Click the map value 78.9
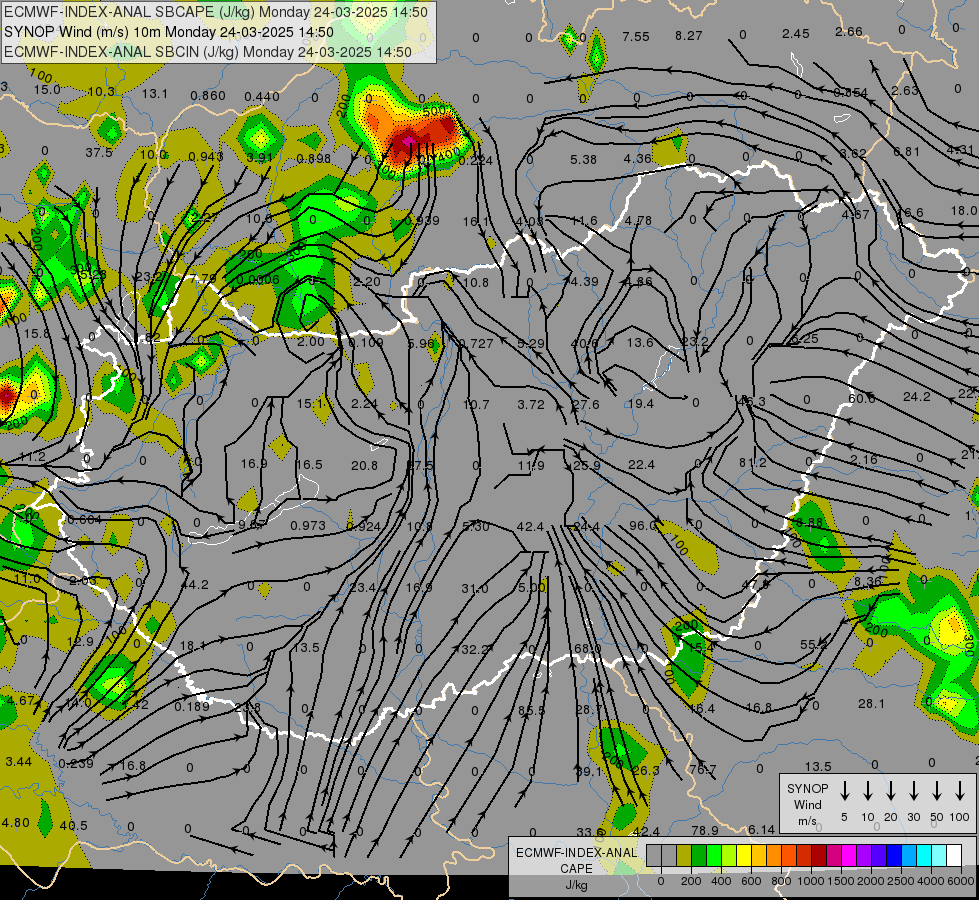The image size is (979, 900). click(x=705, y=830)
